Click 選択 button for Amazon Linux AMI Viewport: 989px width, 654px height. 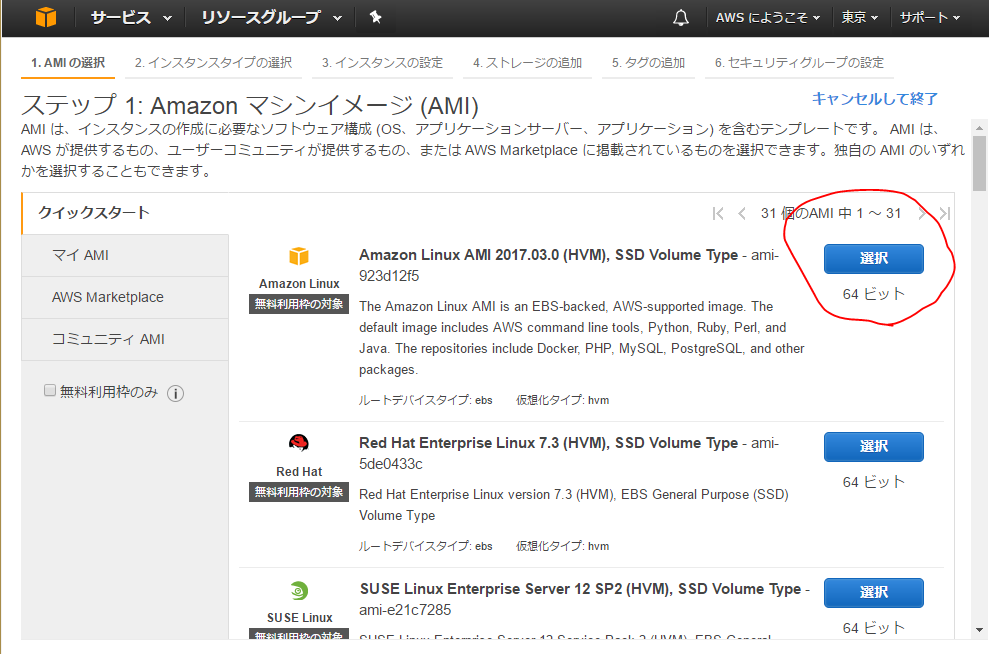point(874,259)
